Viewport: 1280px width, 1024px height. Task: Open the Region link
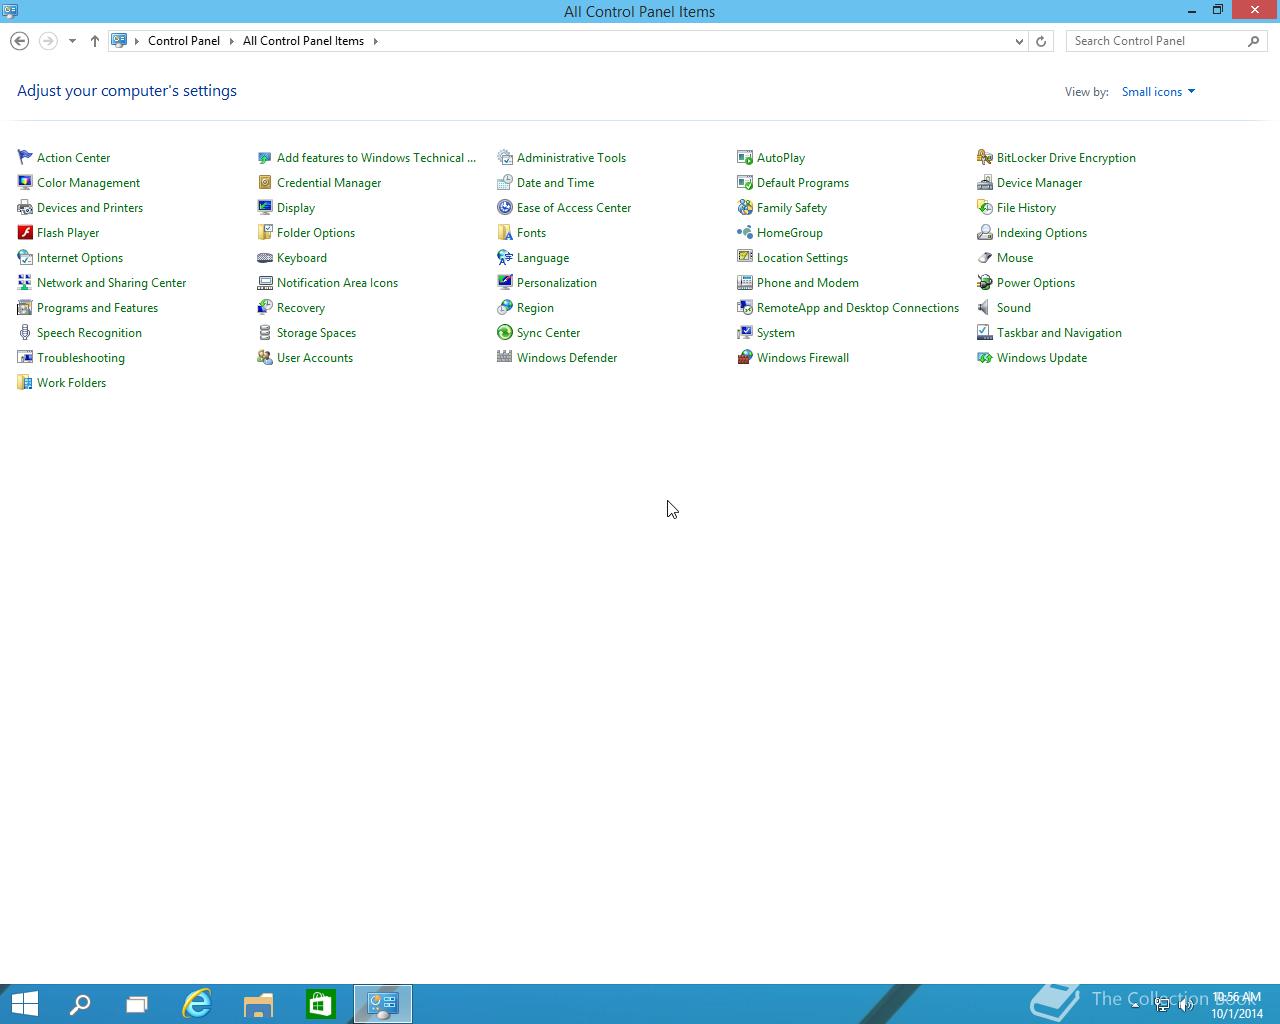pyautogui.click(x=535, y=308)
